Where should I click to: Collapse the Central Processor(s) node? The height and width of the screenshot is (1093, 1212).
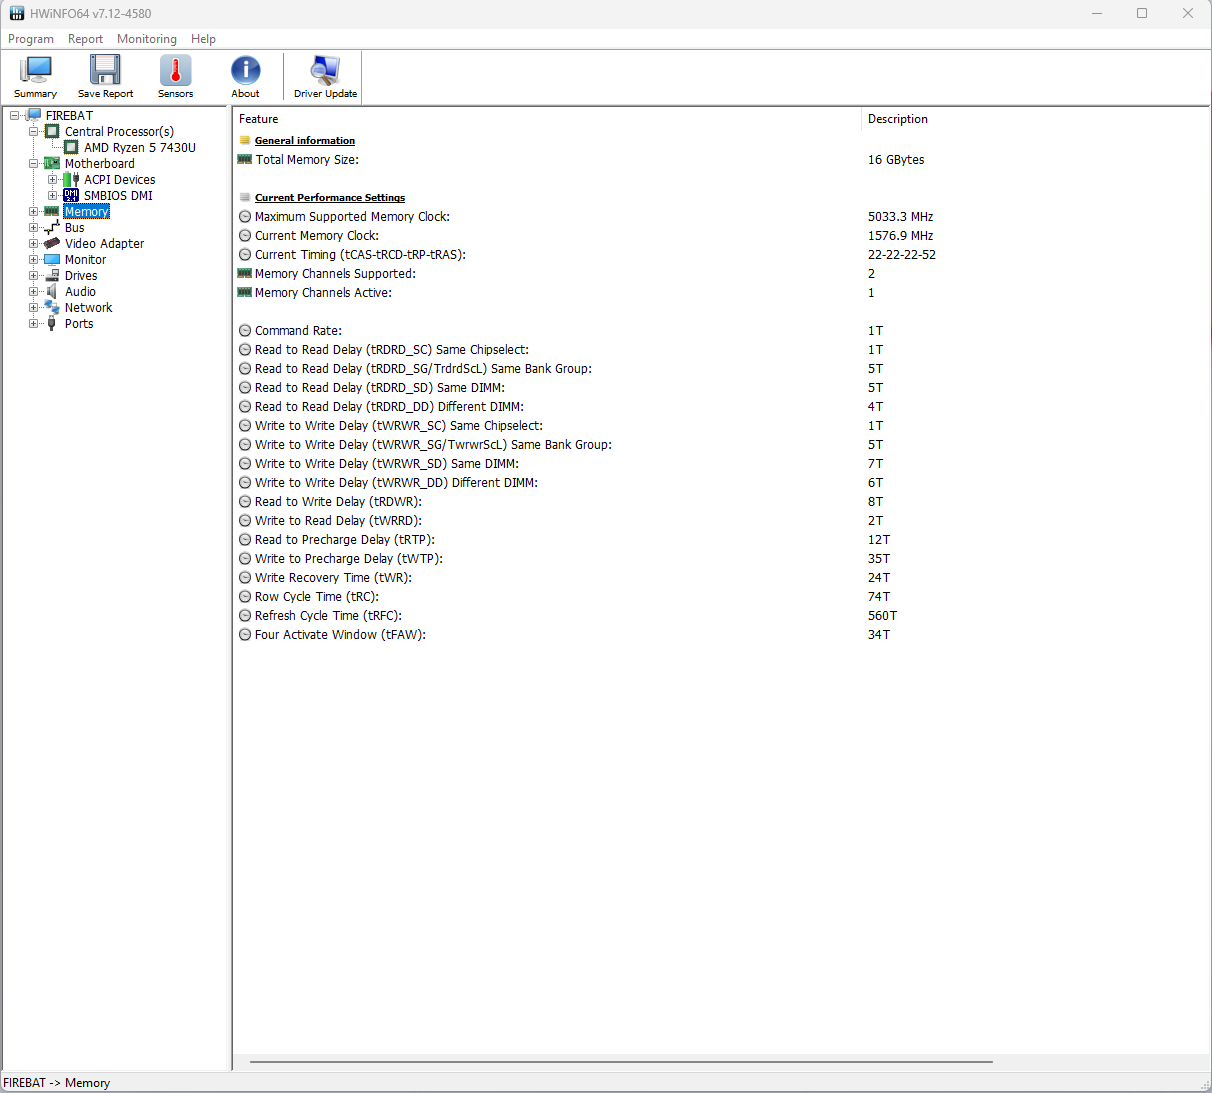[x=33, y=131]
